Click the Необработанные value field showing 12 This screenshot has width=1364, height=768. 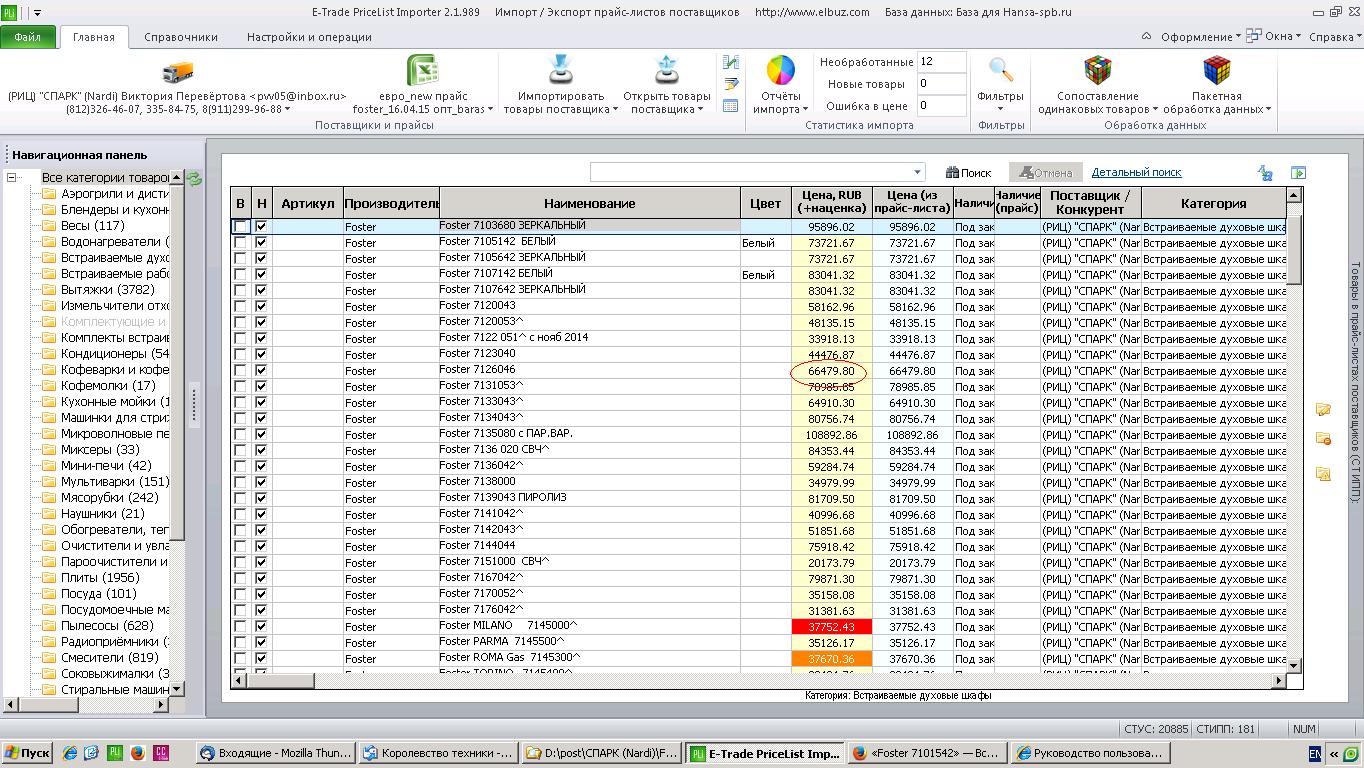(x=940, y=62)
